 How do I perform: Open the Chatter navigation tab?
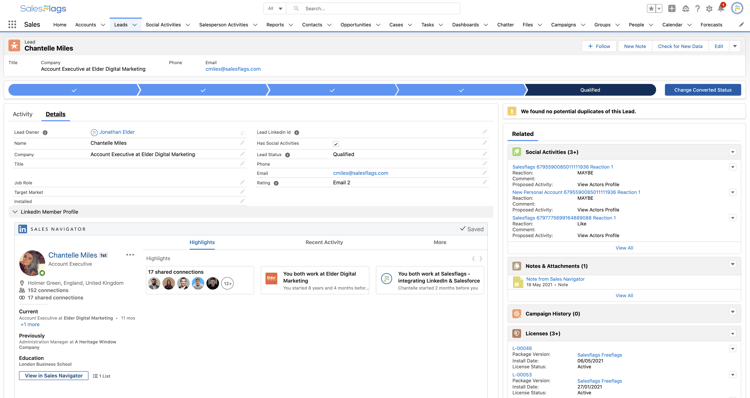505,25
